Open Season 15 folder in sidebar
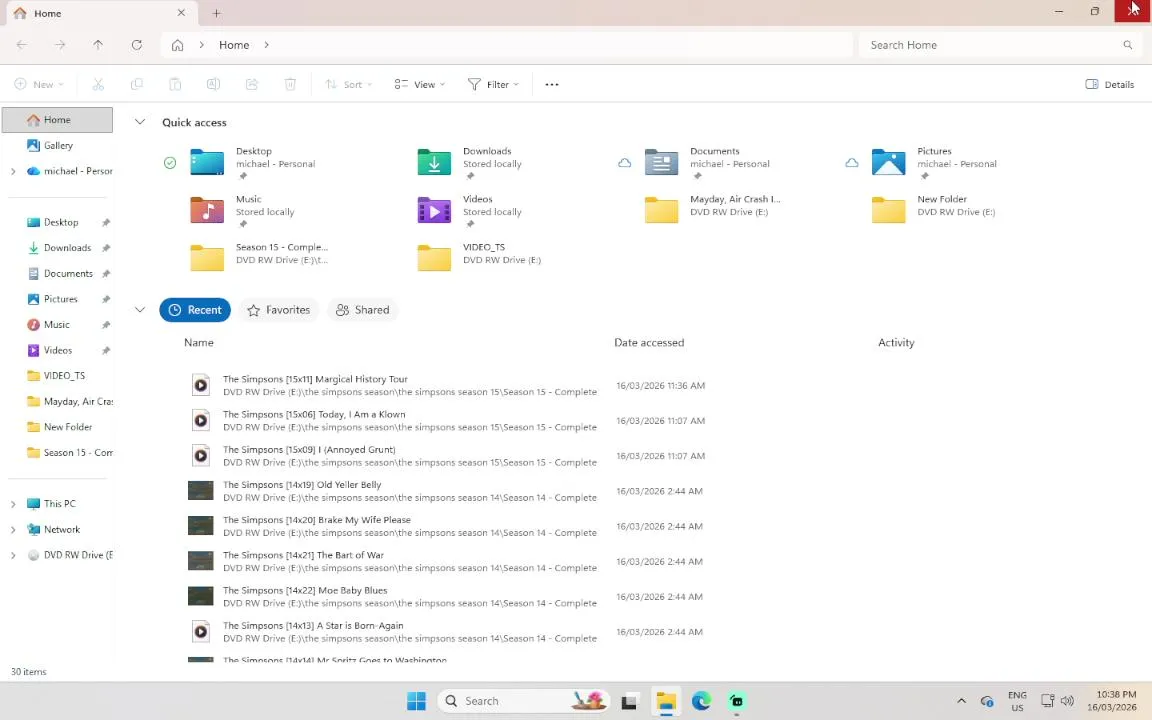This screenshot has width=1152, height=720. click(57, 453)
